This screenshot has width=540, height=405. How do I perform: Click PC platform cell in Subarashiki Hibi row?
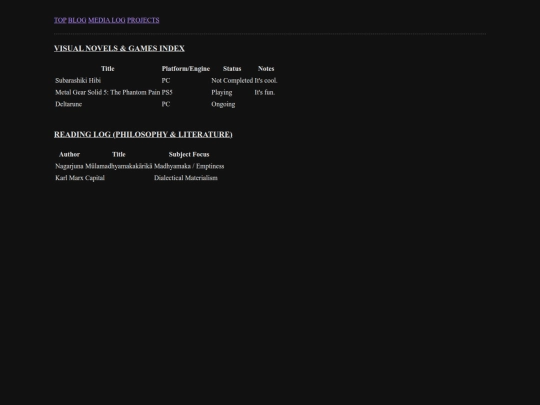pyautogui.click(x=166, y=81)
